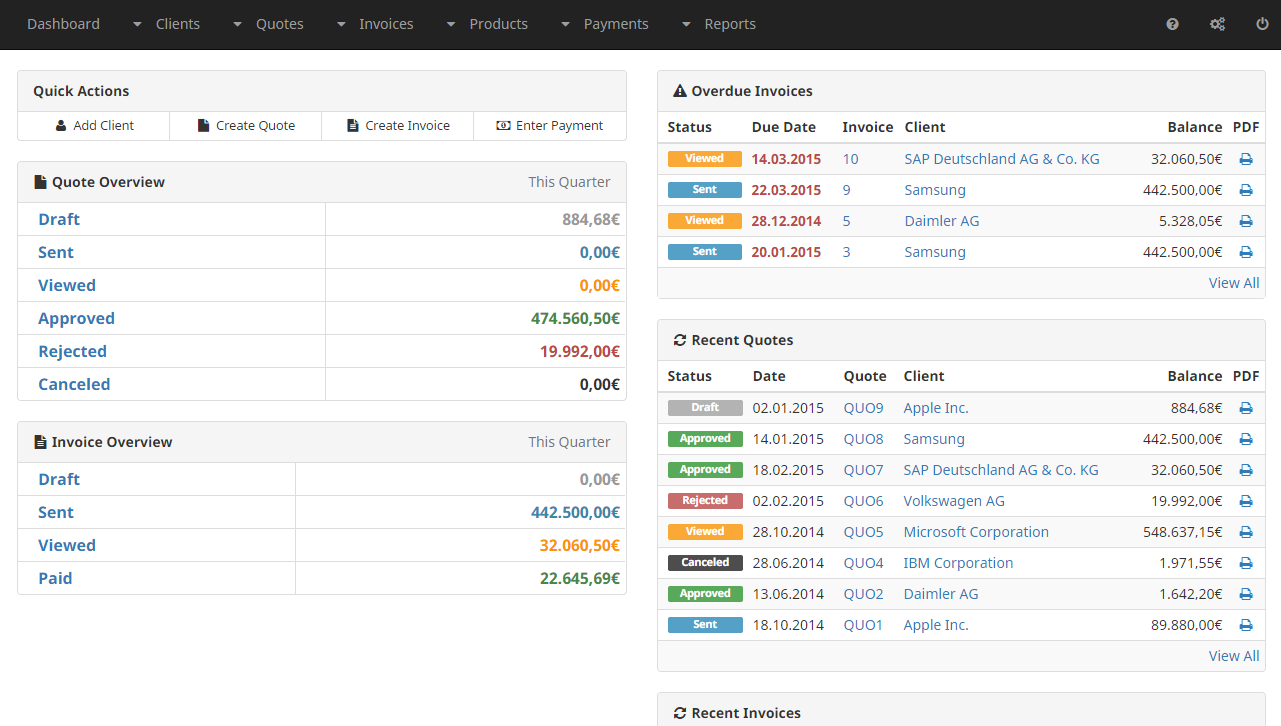Open Rejected quotes link
The height and width of the screenshot is (726, 1281).
[72, 352]
